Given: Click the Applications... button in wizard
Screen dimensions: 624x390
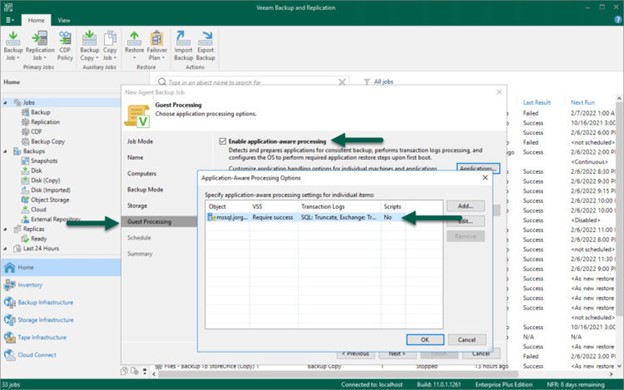Looking at the screenshot, I should (478, 168).
